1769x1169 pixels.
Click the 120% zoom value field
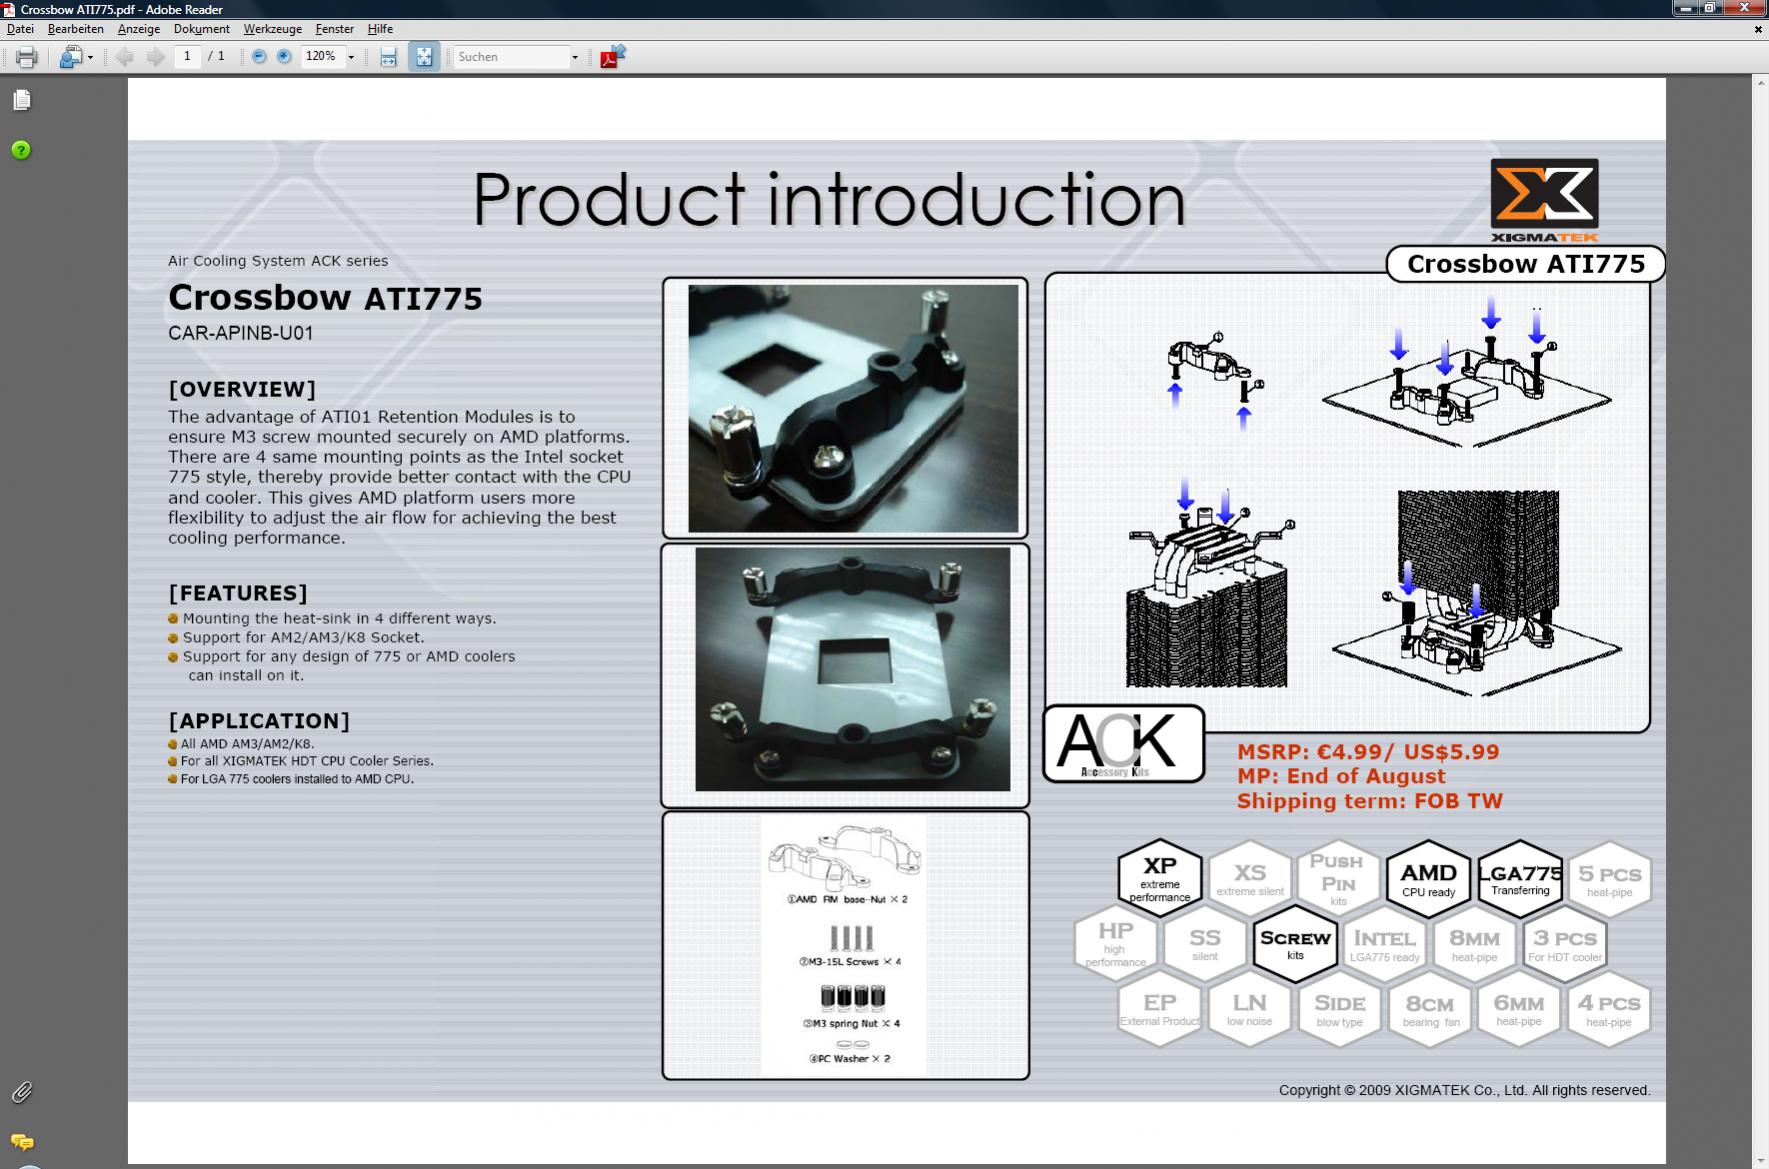click(x=322, y=57)
